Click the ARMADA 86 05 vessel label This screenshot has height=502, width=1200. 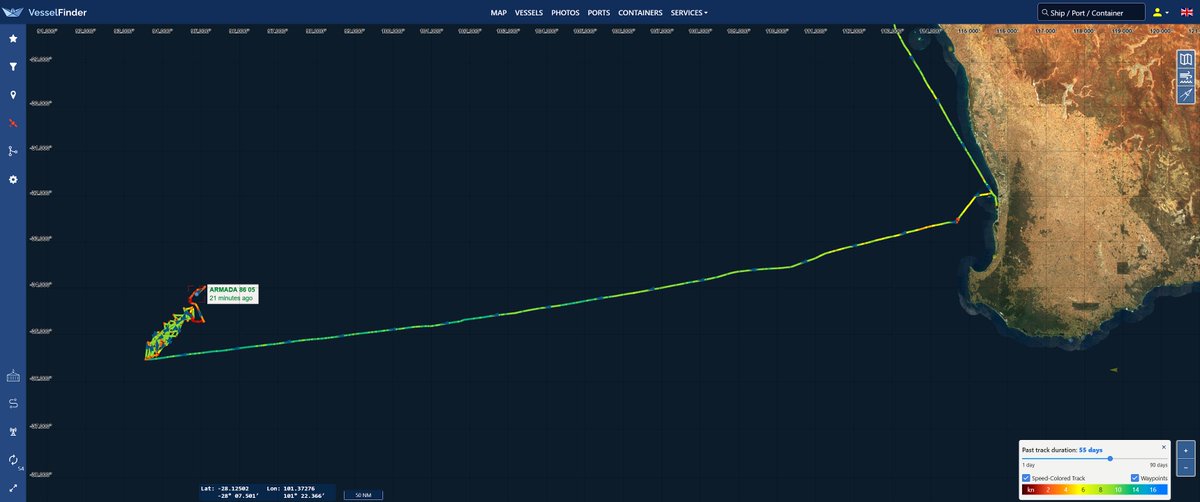(x=232, y=289)
